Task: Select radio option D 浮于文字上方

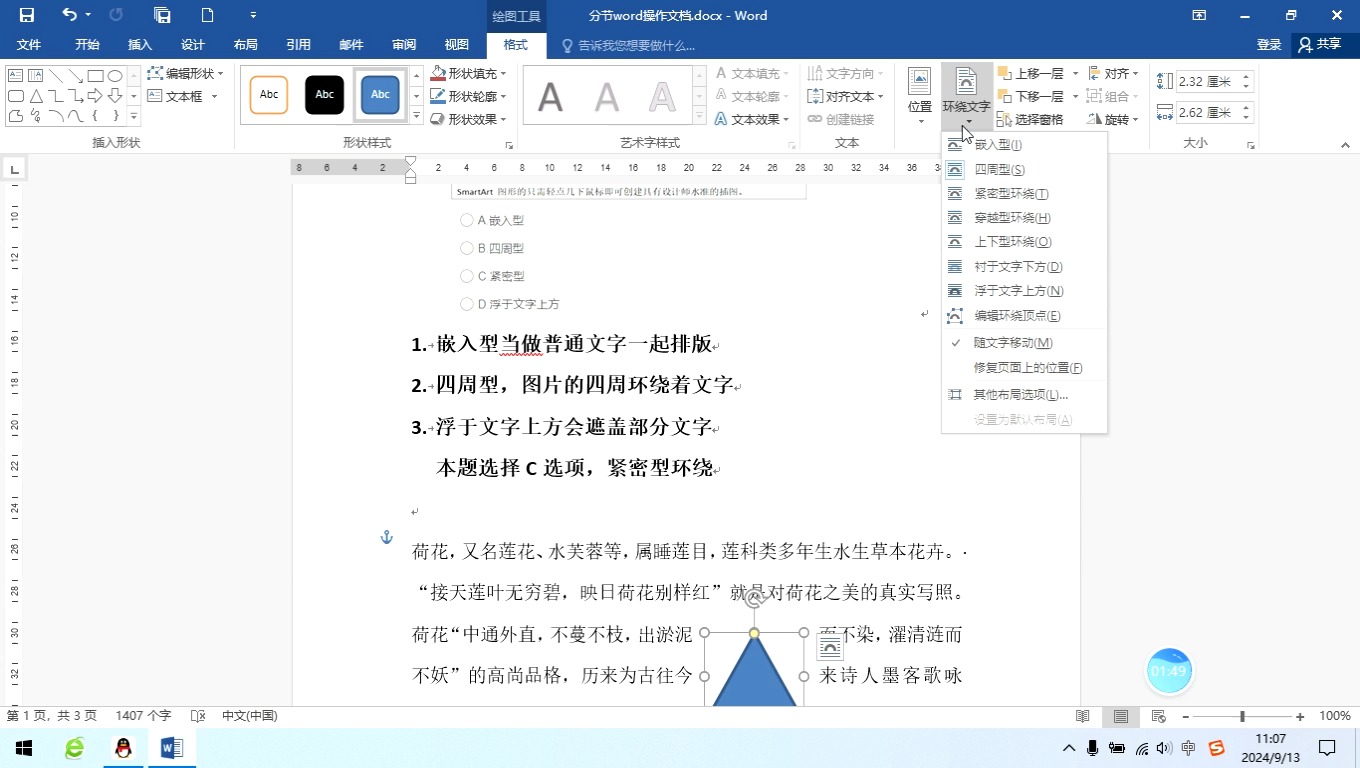Action: [467, 304]
